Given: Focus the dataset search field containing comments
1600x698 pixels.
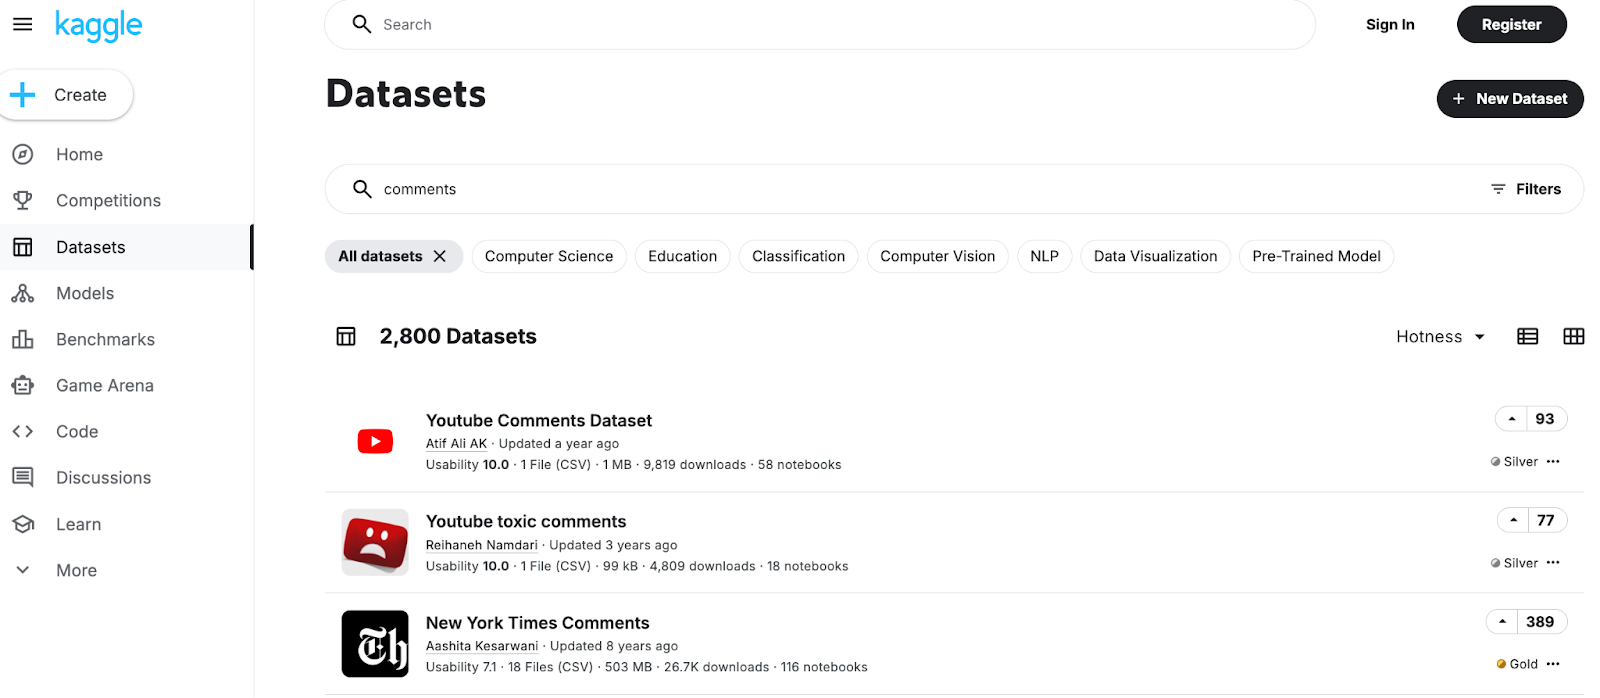Looking at the screenshot, I should pyautogui.click(x=954, y=189).
